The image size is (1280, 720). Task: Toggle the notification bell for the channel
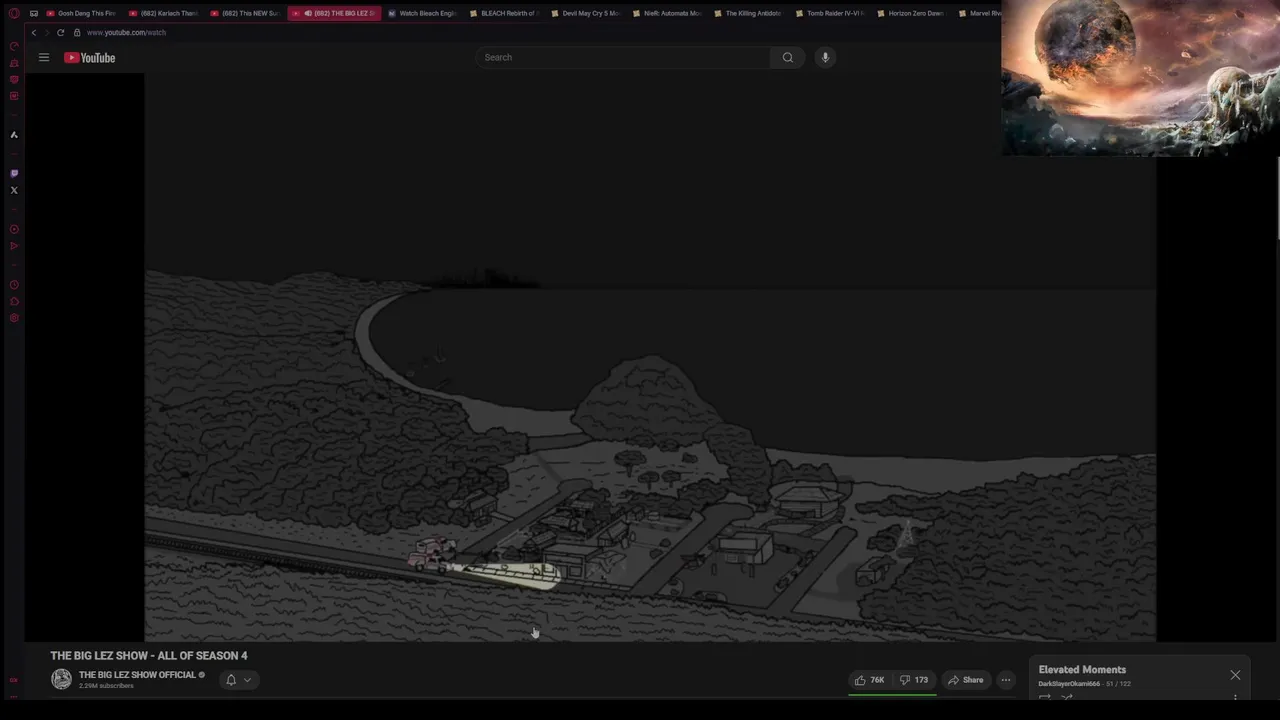(x=231, y=680)
